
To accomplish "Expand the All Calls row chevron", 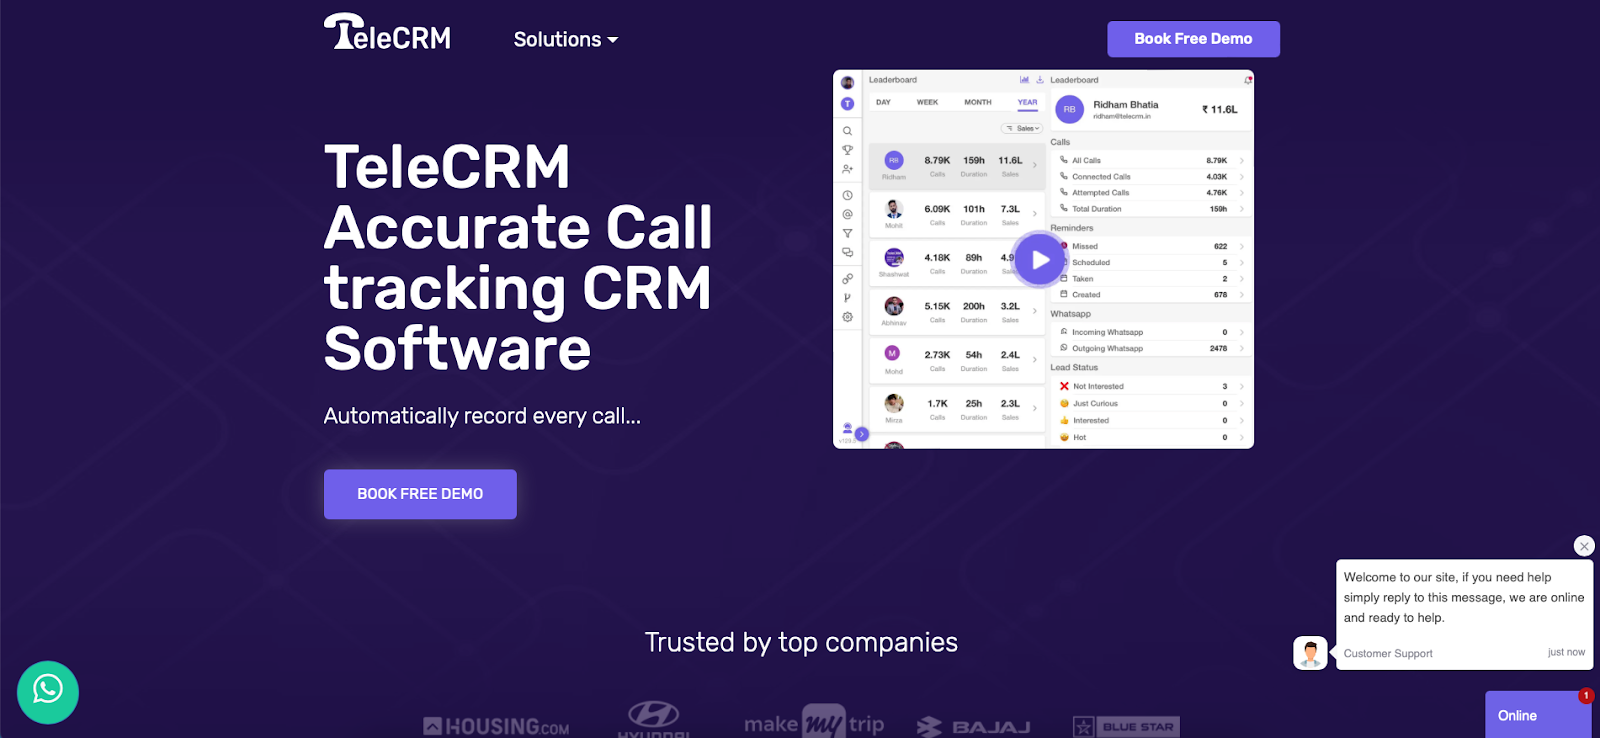I will coord(1242,160).
